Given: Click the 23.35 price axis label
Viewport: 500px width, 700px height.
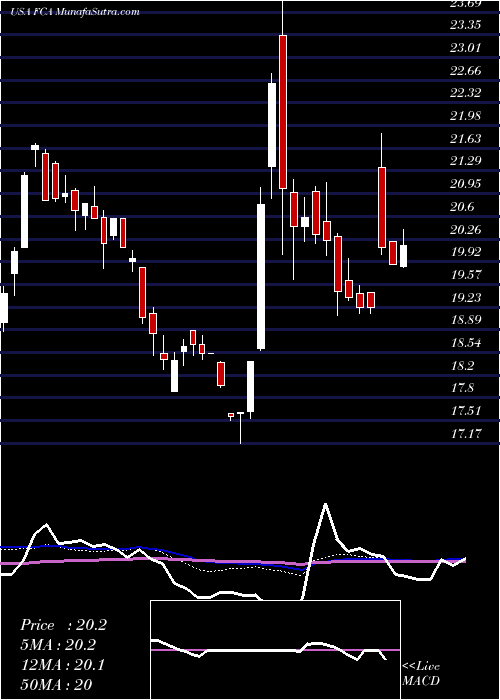Looking at the screenshot, I should (465, 25).
